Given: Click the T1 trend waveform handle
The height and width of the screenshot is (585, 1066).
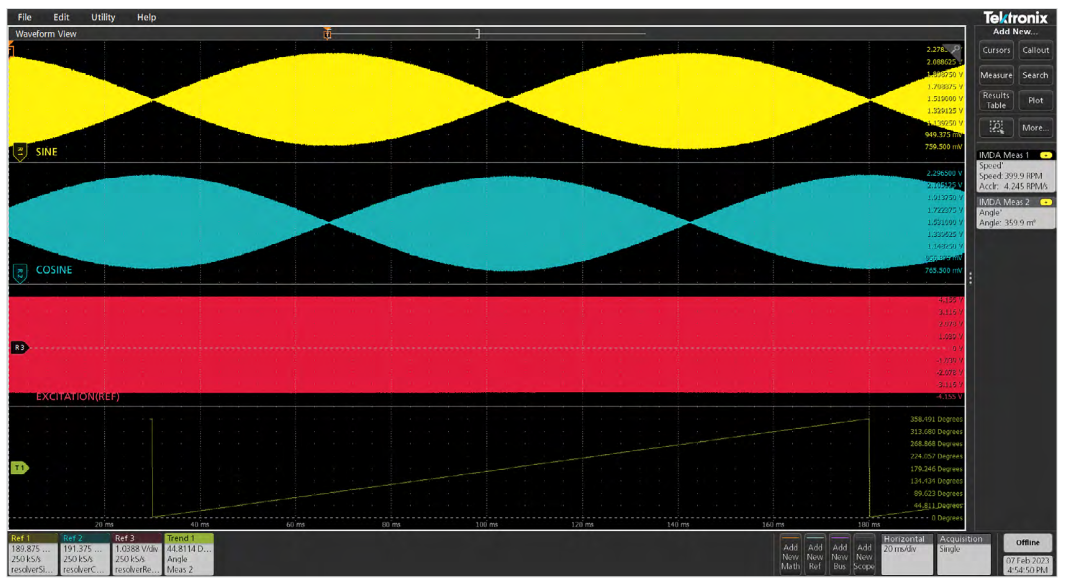Looking at the screenshot, I should 19,467.
